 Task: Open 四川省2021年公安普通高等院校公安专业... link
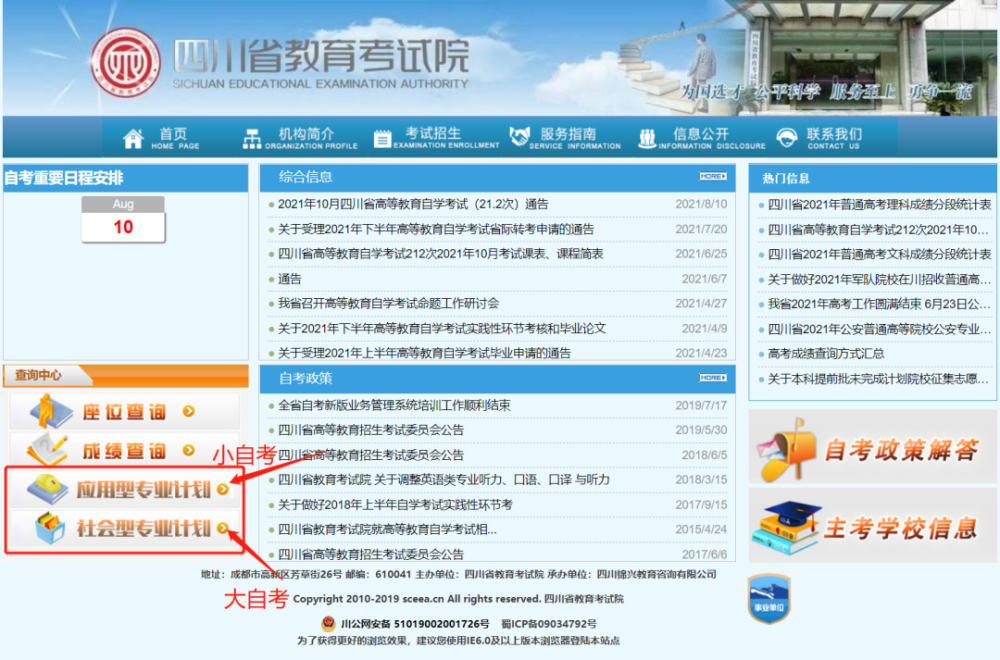click(x=878, y=329)
